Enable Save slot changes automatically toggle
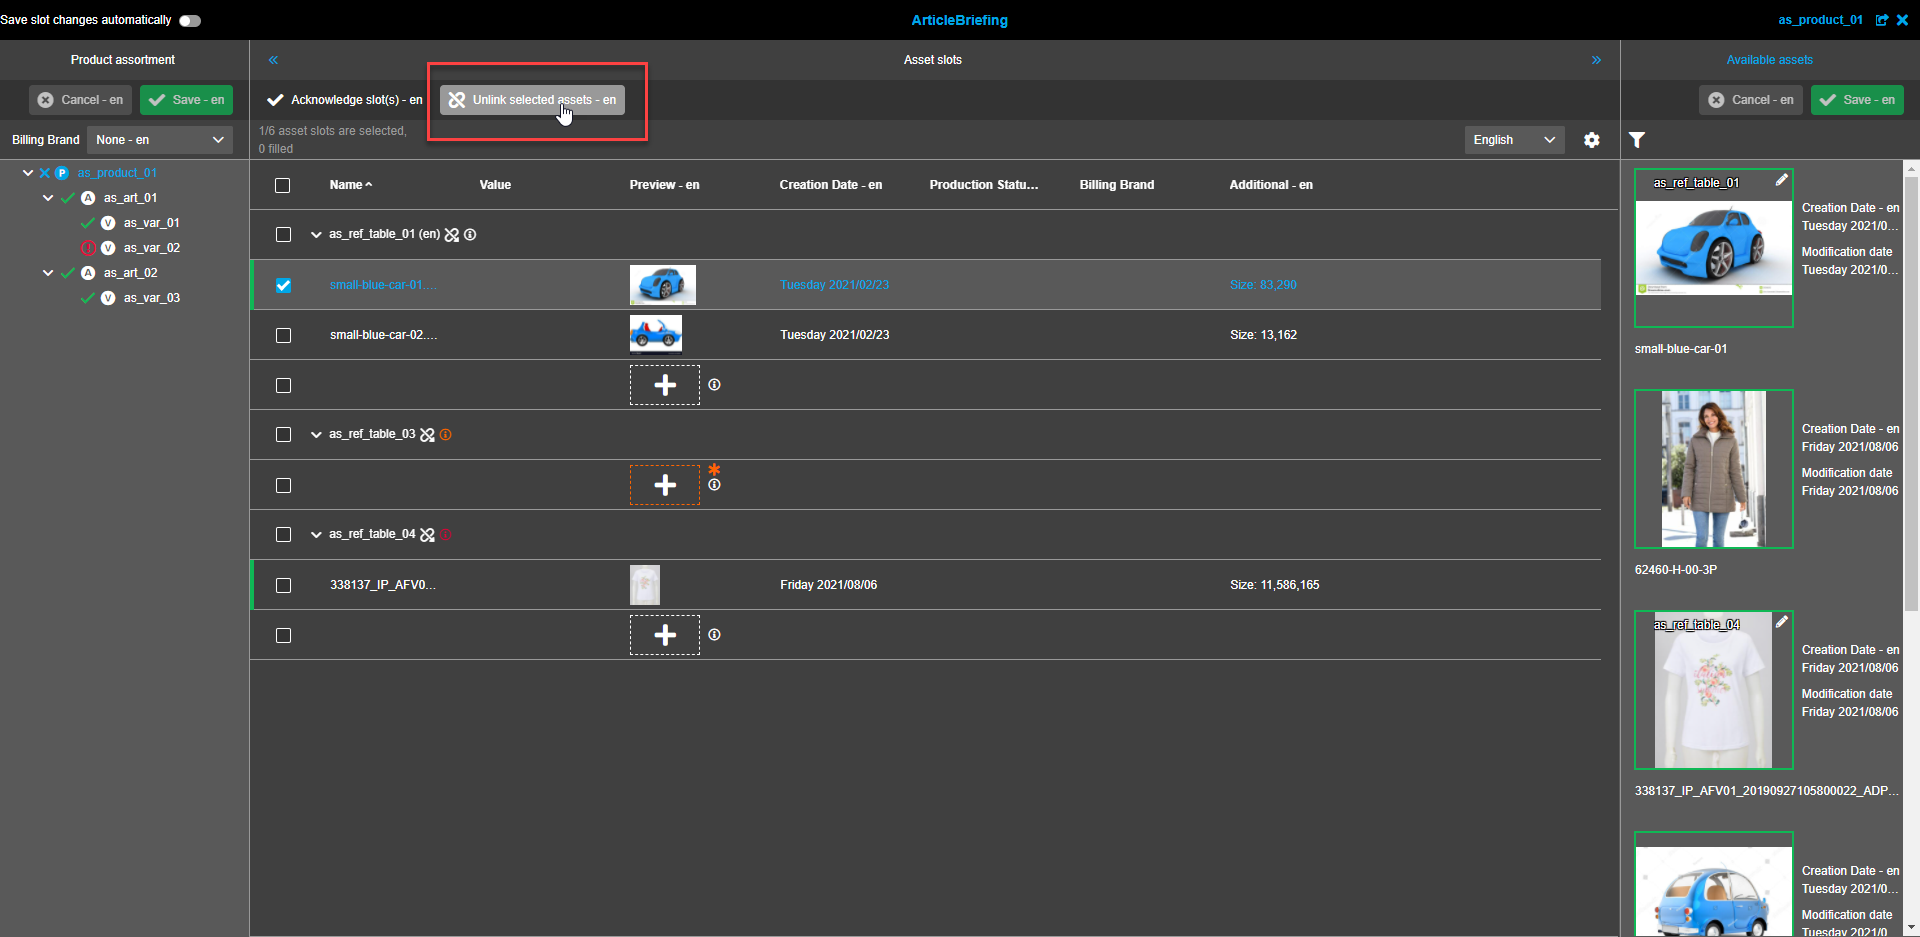This screenshot has height=937, width=1920. click(x=189, y=20)
